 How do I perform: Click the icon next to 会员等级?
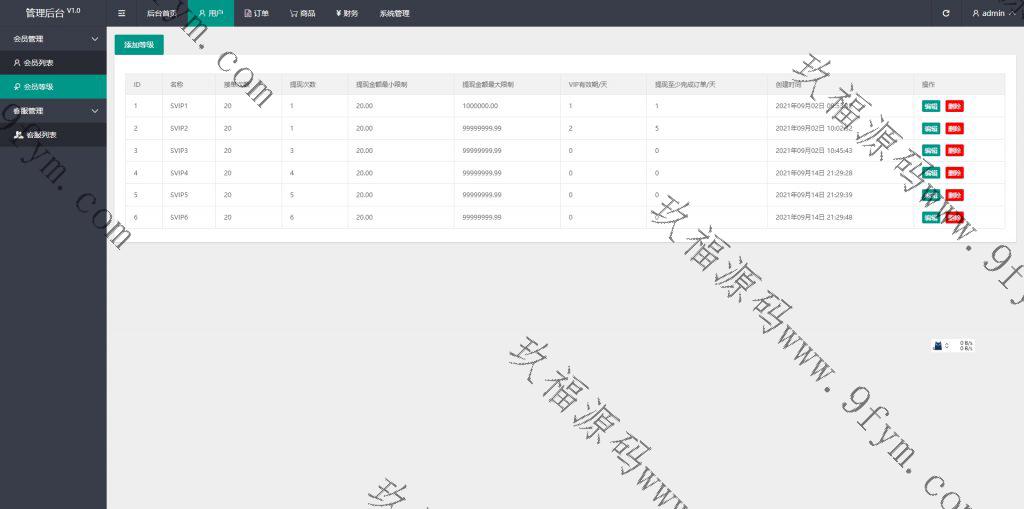(16, 87)
